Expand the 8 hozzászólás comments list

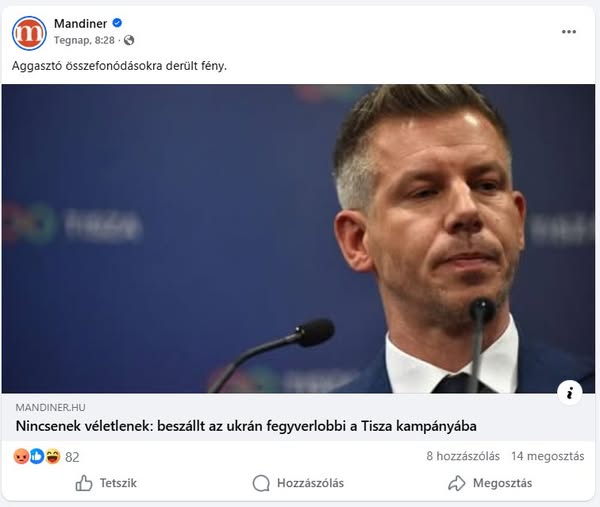[x=463, y=456]
